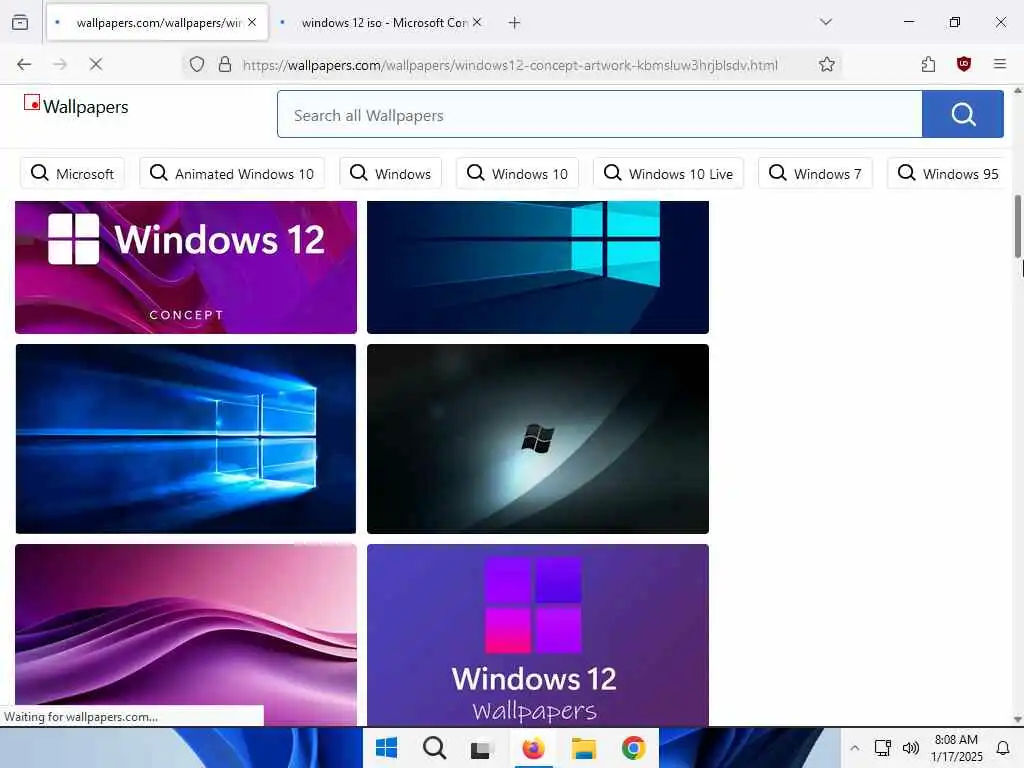Switch to wallpapers.com tab

coord(157,23)
